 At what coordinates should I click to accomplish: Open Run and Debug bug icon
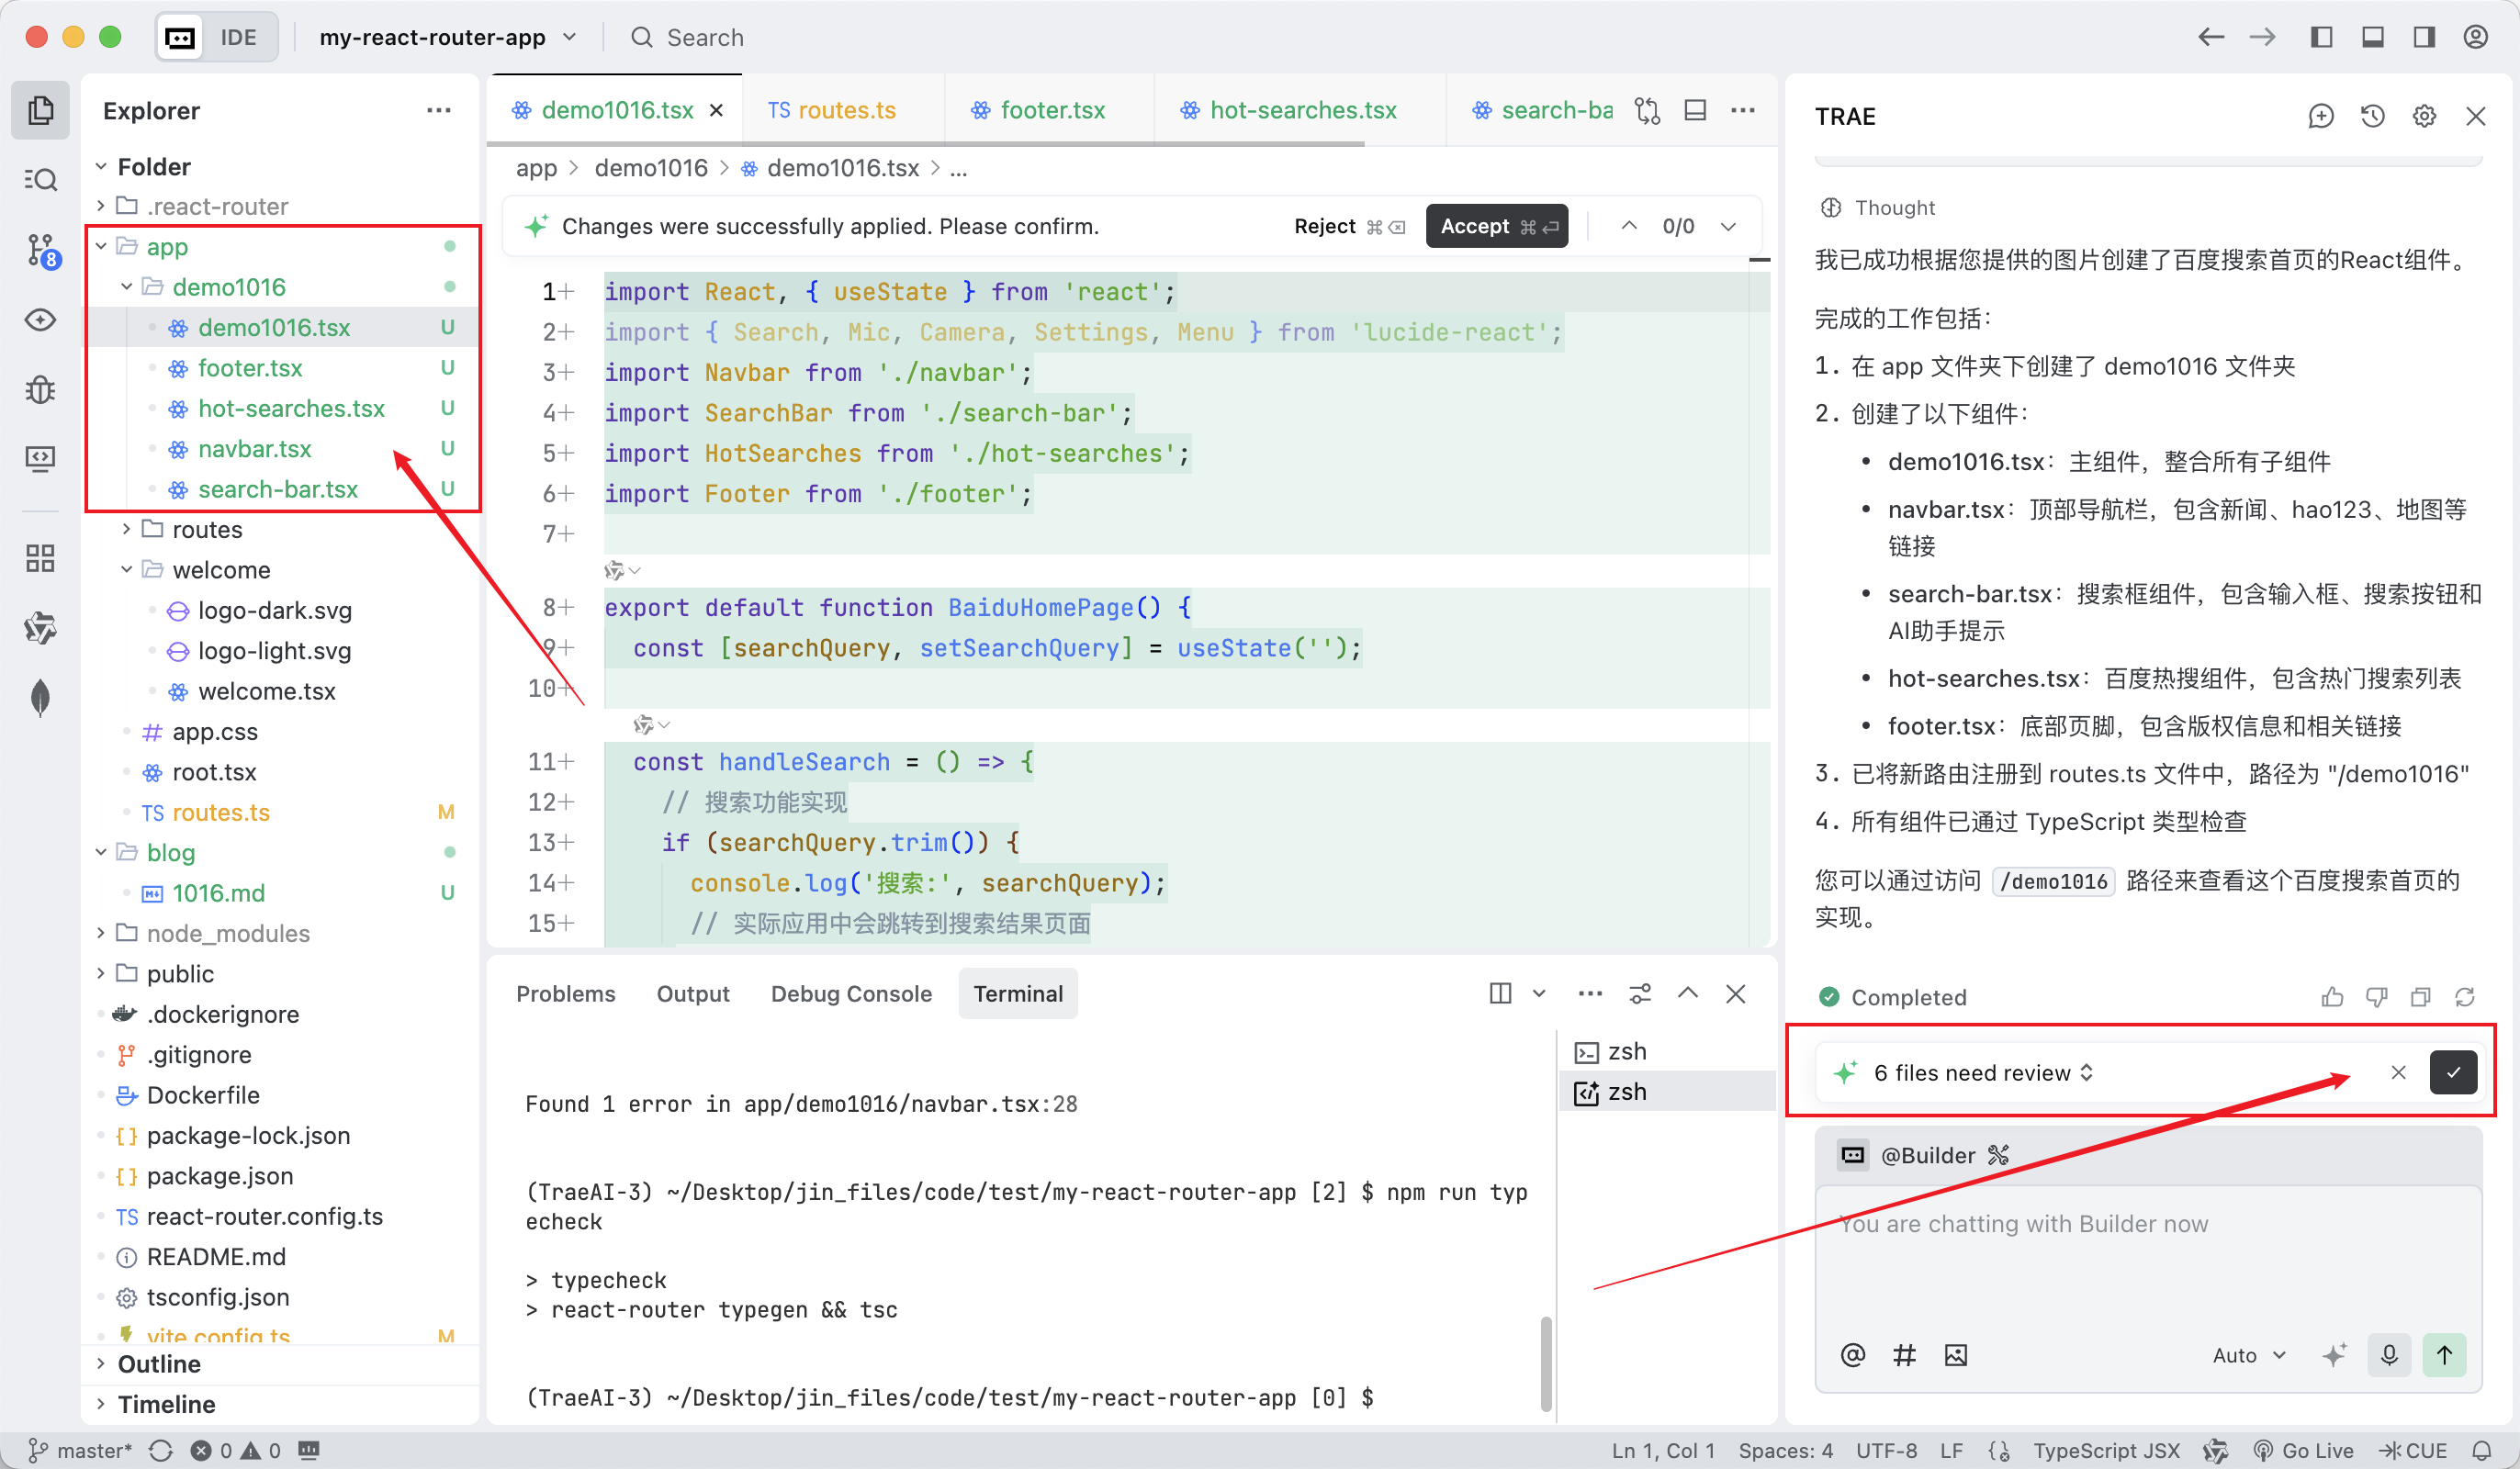tap(41, 389)
